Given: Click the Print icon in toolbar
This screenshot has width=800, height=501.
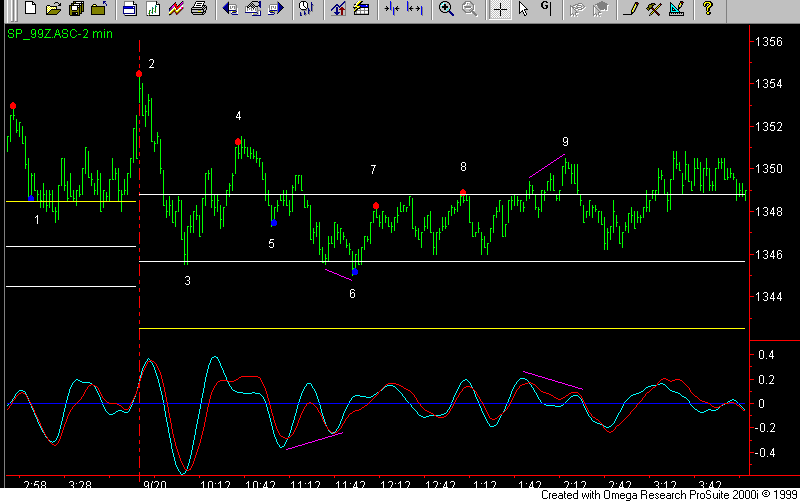Looking at the screenshot, I should [199, 9].
